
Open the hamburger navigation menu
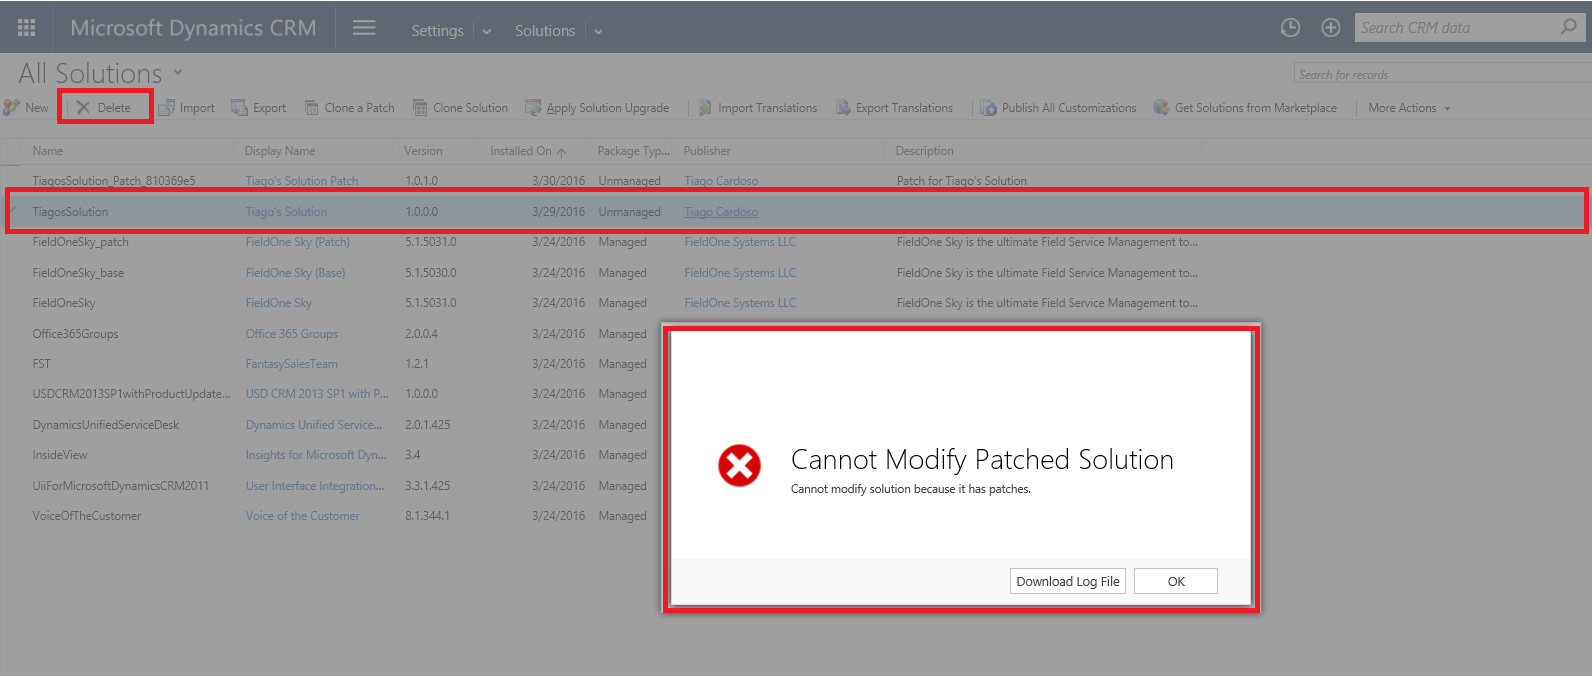coord(364,28)
